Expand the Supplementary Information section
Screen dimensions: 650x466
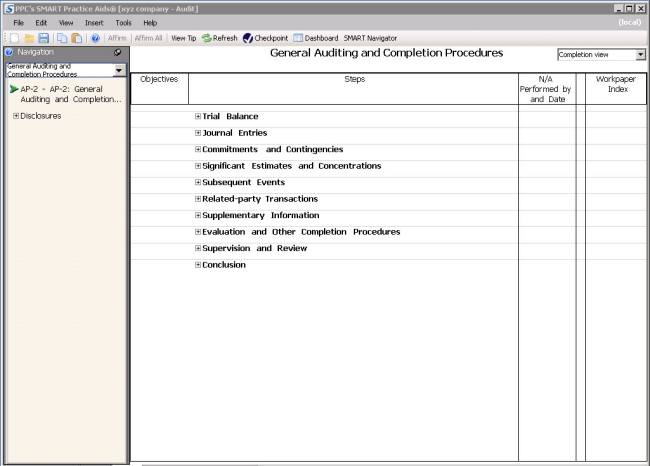tap(198, 215)
